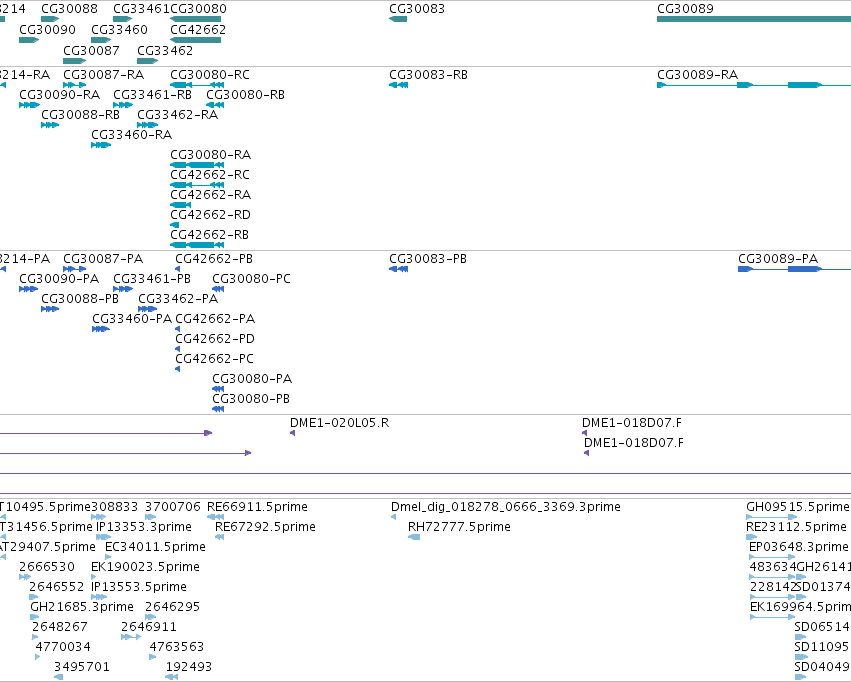Click EST EC34011.5prime label
Viewport: 851px width, 682px height.
155,547
